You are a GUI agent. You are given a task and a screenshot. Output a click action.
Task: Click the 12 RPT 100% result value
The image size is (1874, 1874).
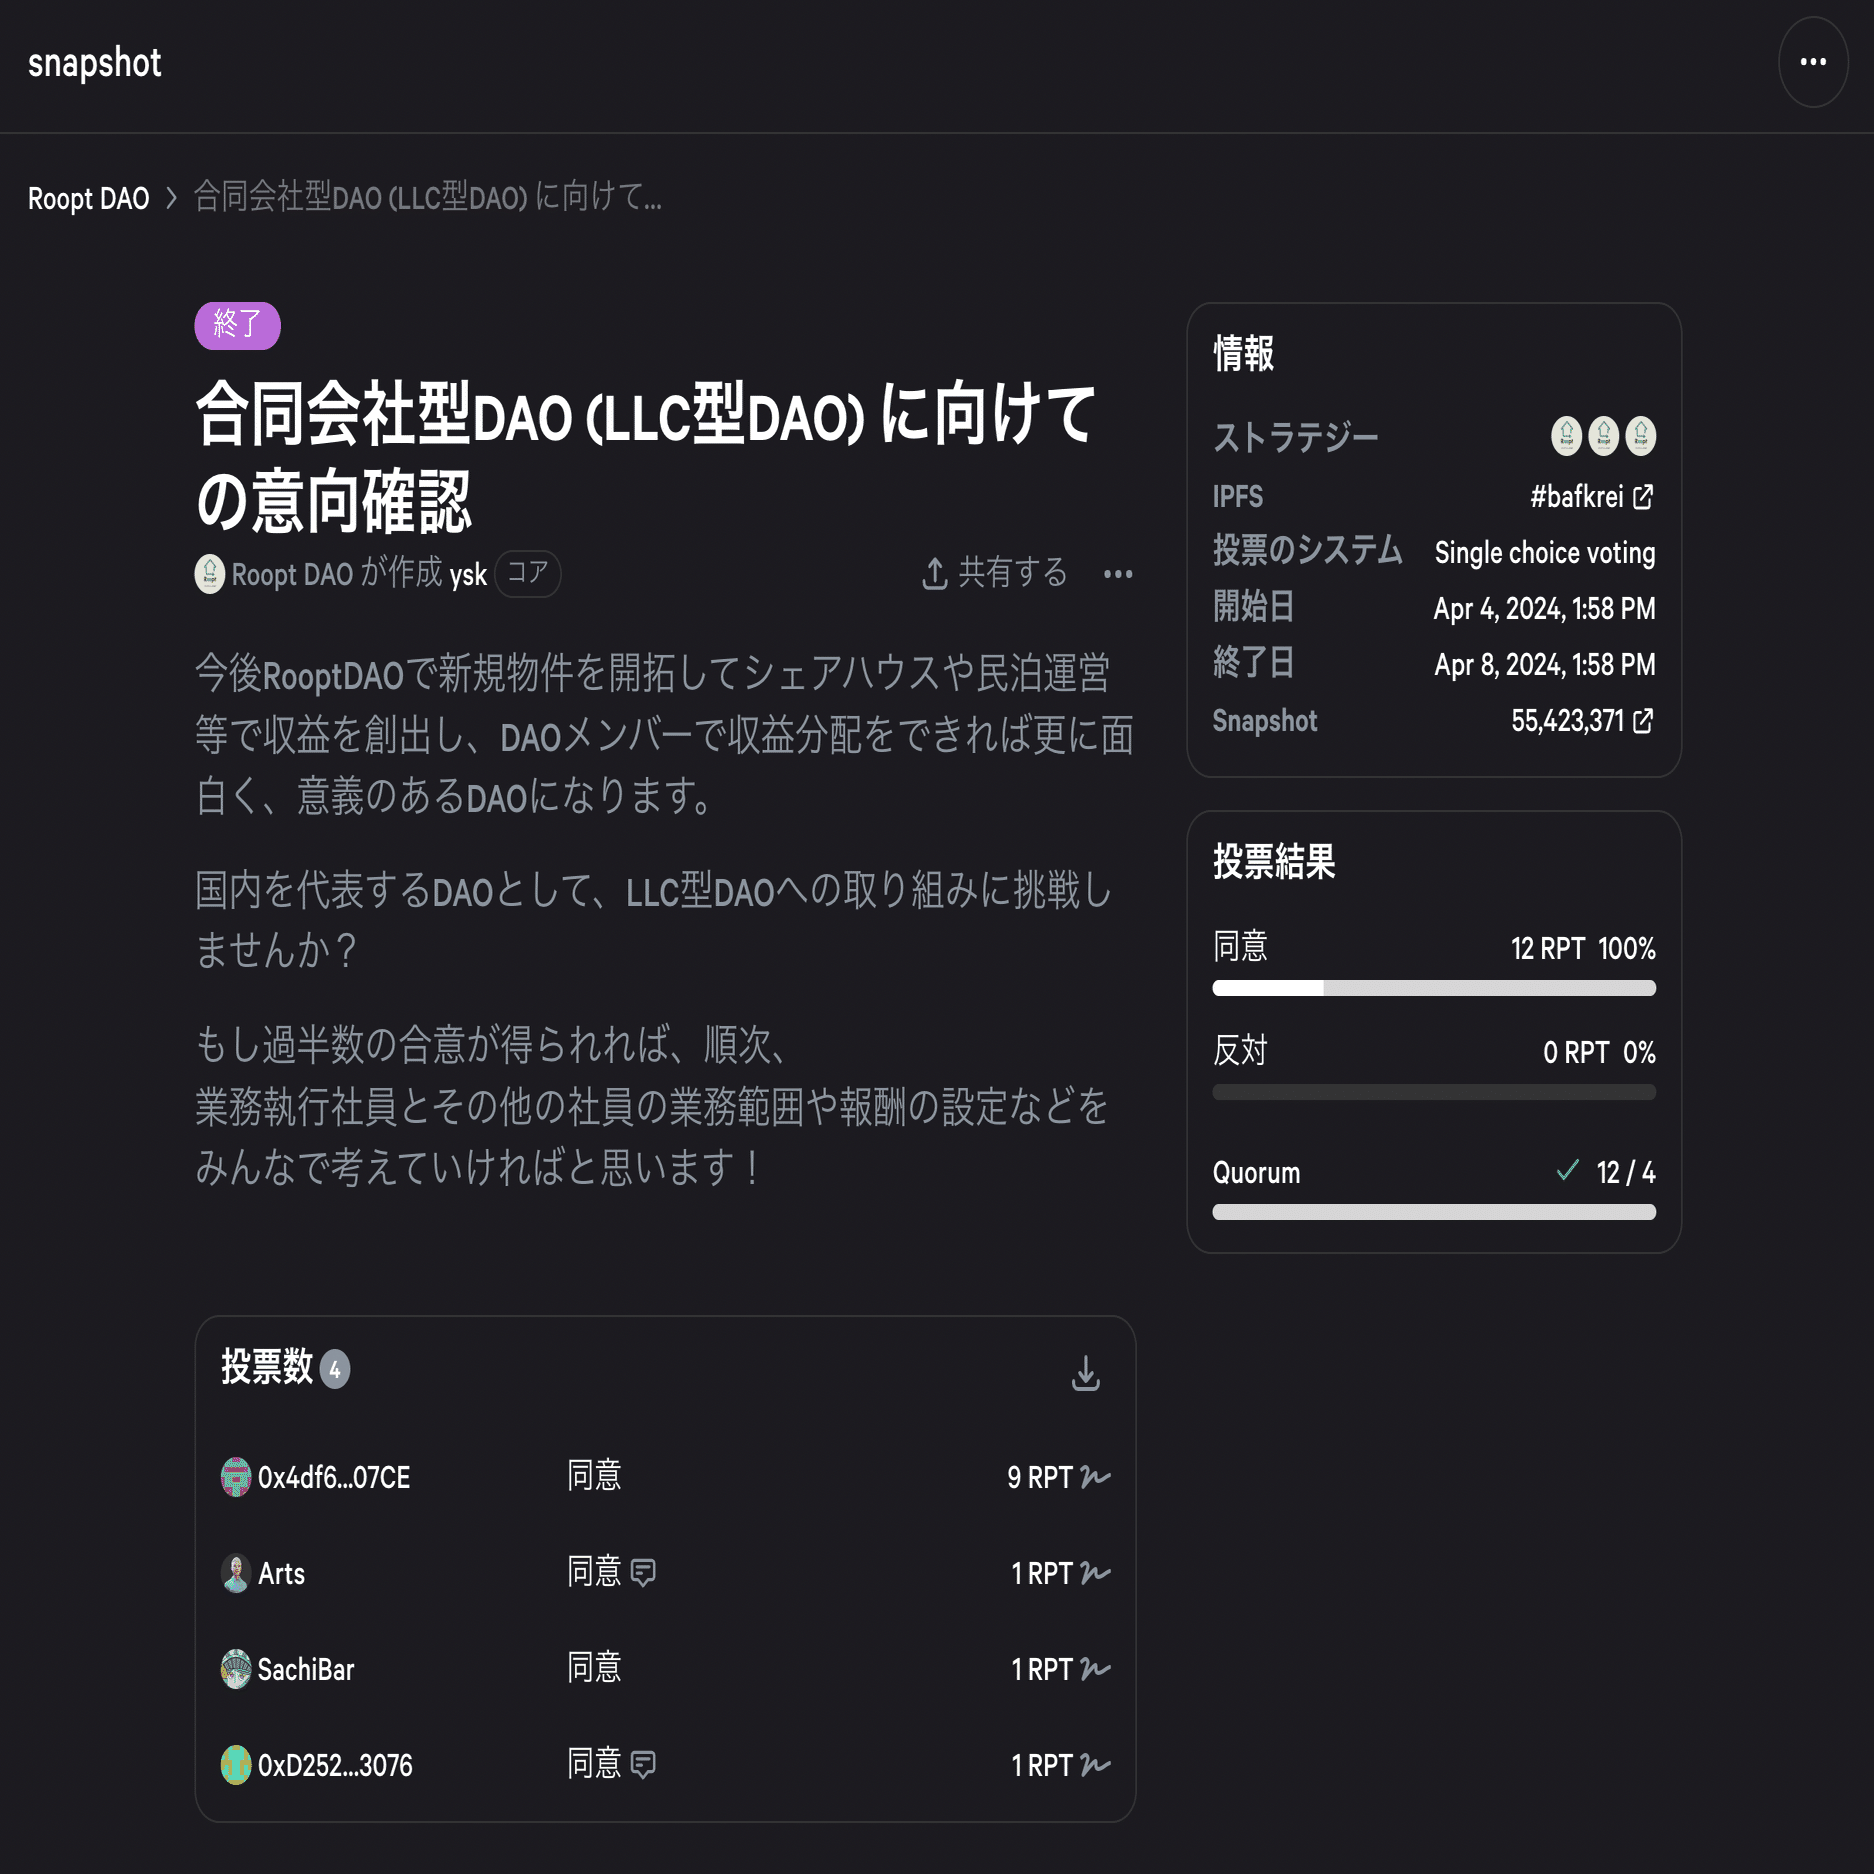(x=1582, y=948)
